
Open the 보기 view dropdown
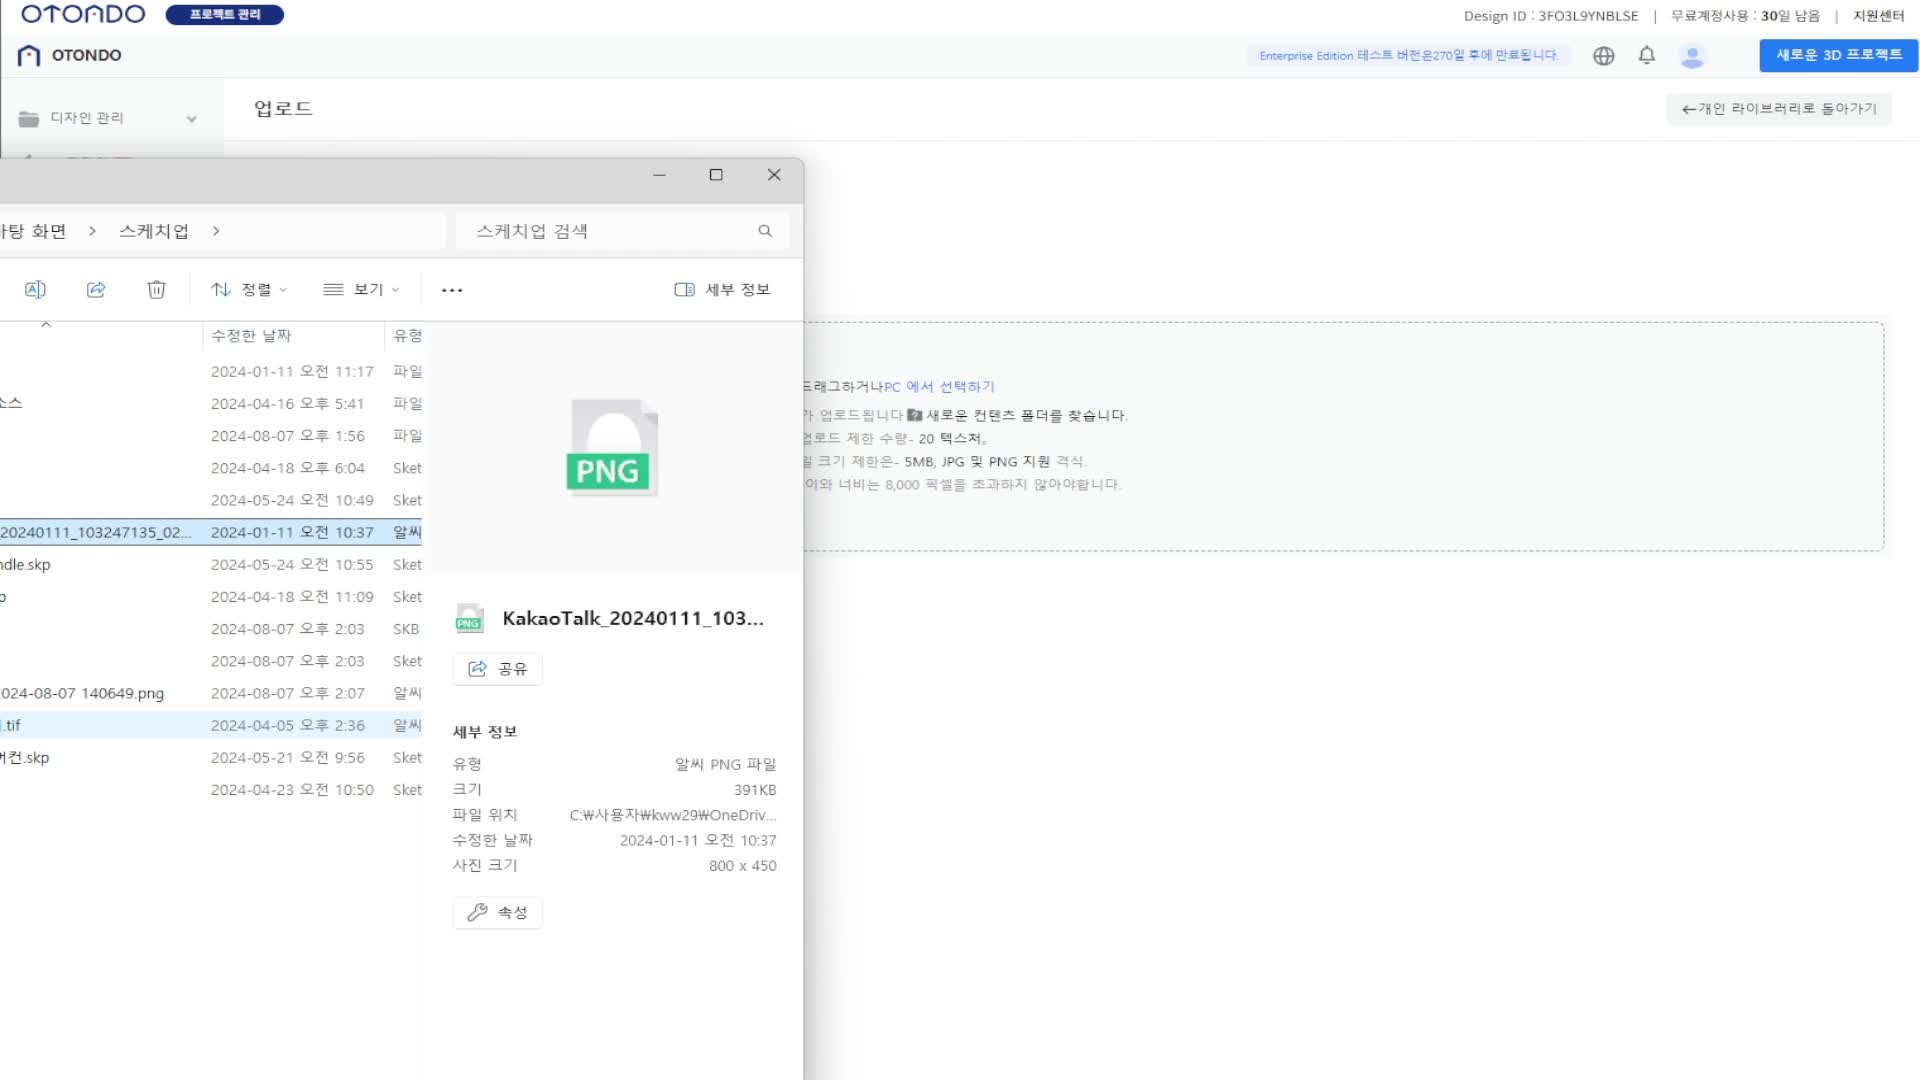361,289
